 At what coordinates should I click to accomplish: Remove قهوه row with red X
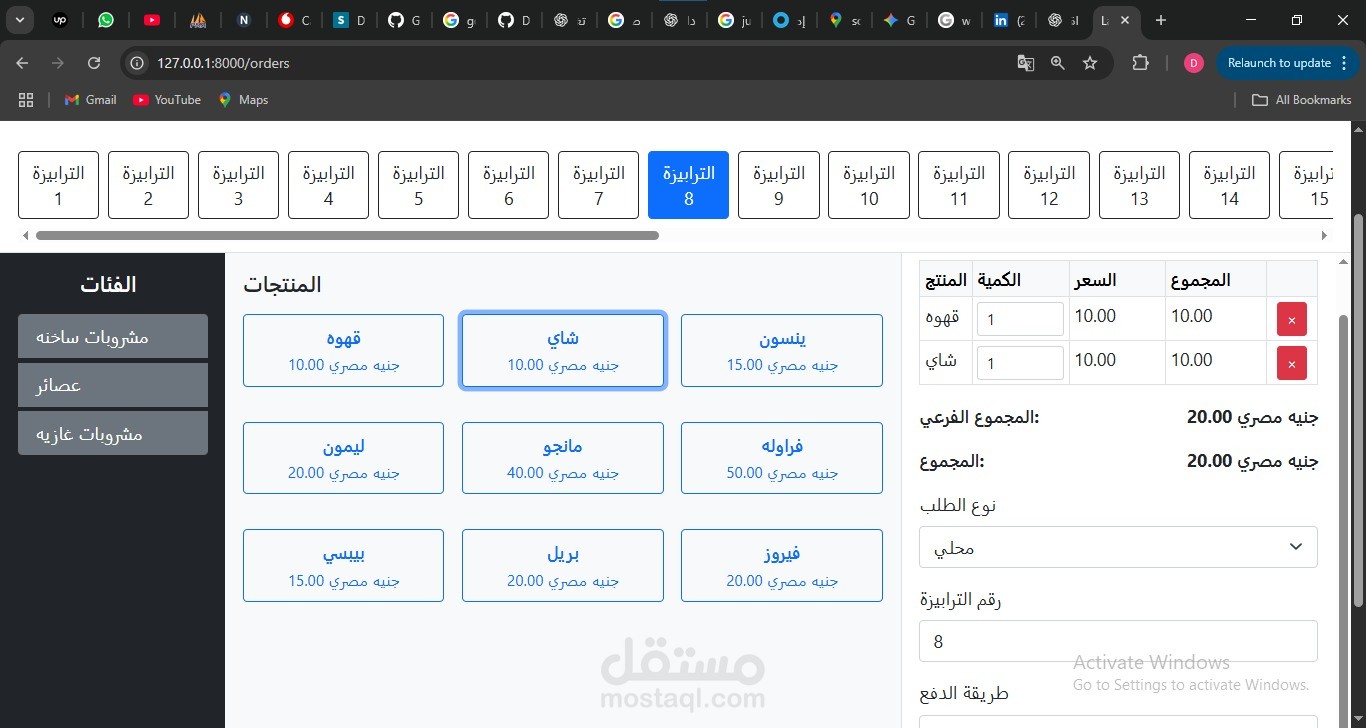(1292, 320)
